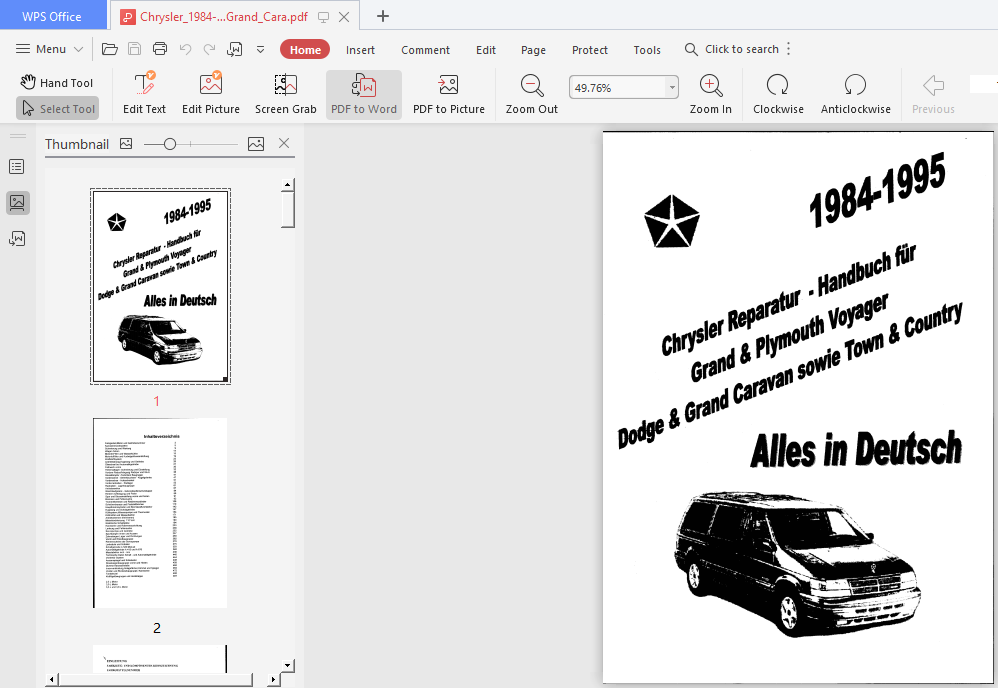Click the thumbnail panel vertical scrollbar thumb
This screenshot has width=998, height=688.
click(288, 209)
